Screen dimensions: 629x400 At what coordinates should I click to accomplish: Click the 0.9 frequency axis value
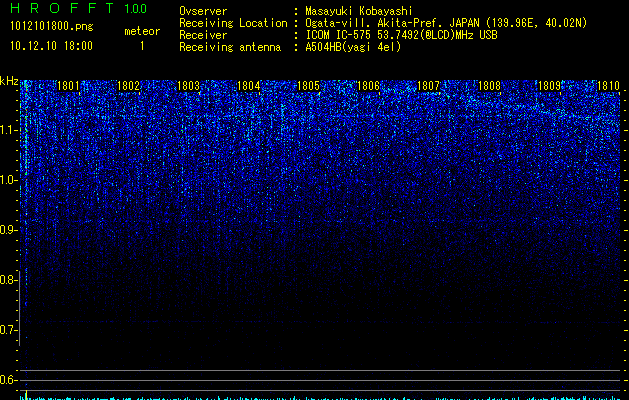8,230
